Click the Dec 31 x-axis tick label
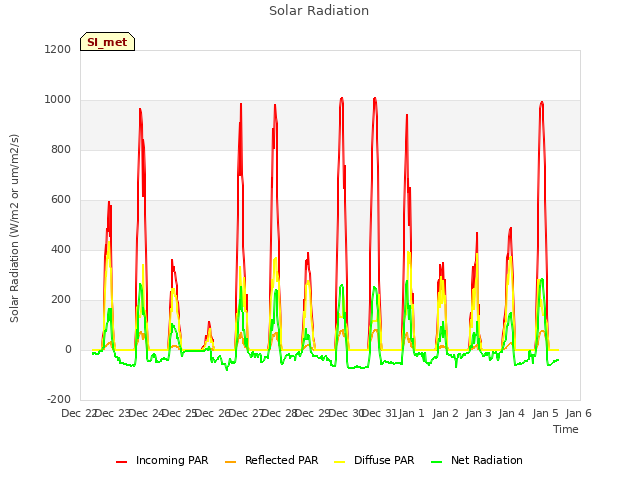Image resolution: width=640 pixels, height=480 pixels. coord(379,413)
